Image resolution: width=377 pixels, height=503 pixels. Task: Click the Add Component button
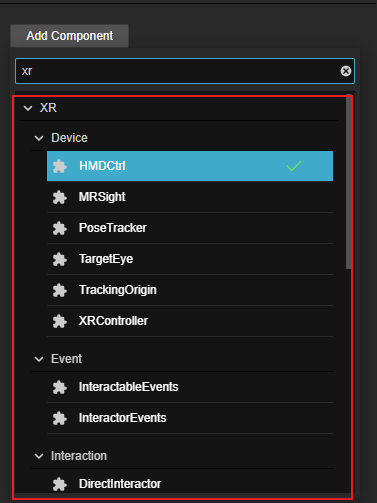[x=69, y=36]
